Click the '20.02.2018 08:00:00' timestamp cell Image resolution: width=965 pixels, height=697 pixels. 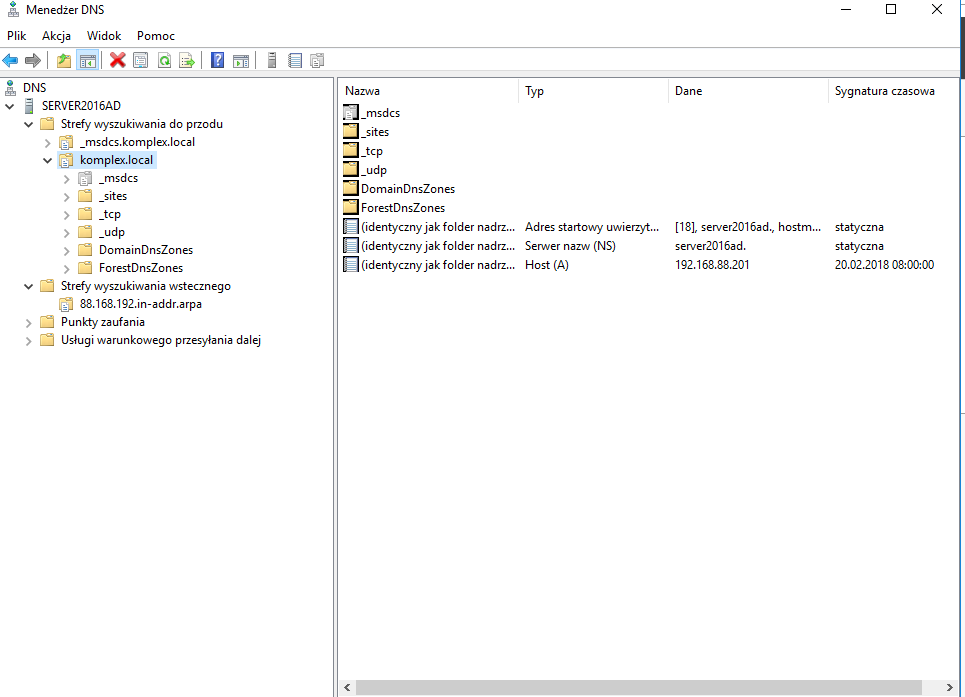coord(884,265)
